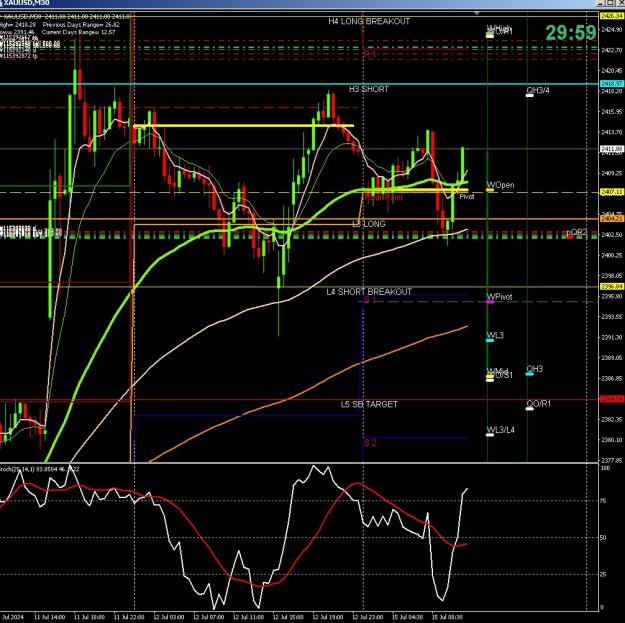Click the 12 Jul 23:00 time axis label
Viewport: 625px width, 623px height.
[x=368, y=617]
